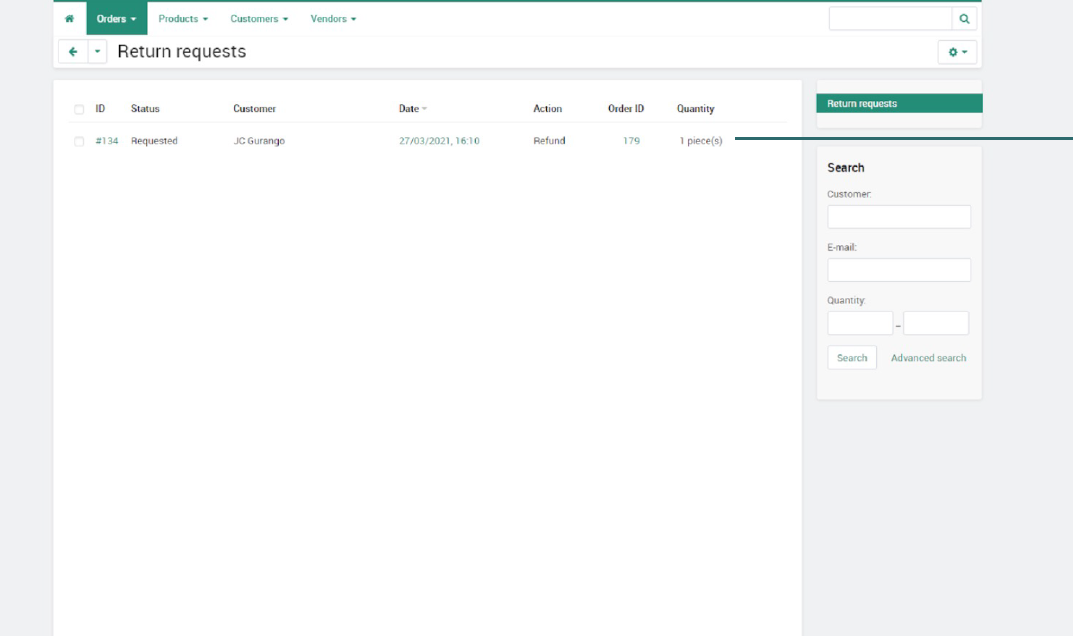Click the Customer column header

click(255, 108)
